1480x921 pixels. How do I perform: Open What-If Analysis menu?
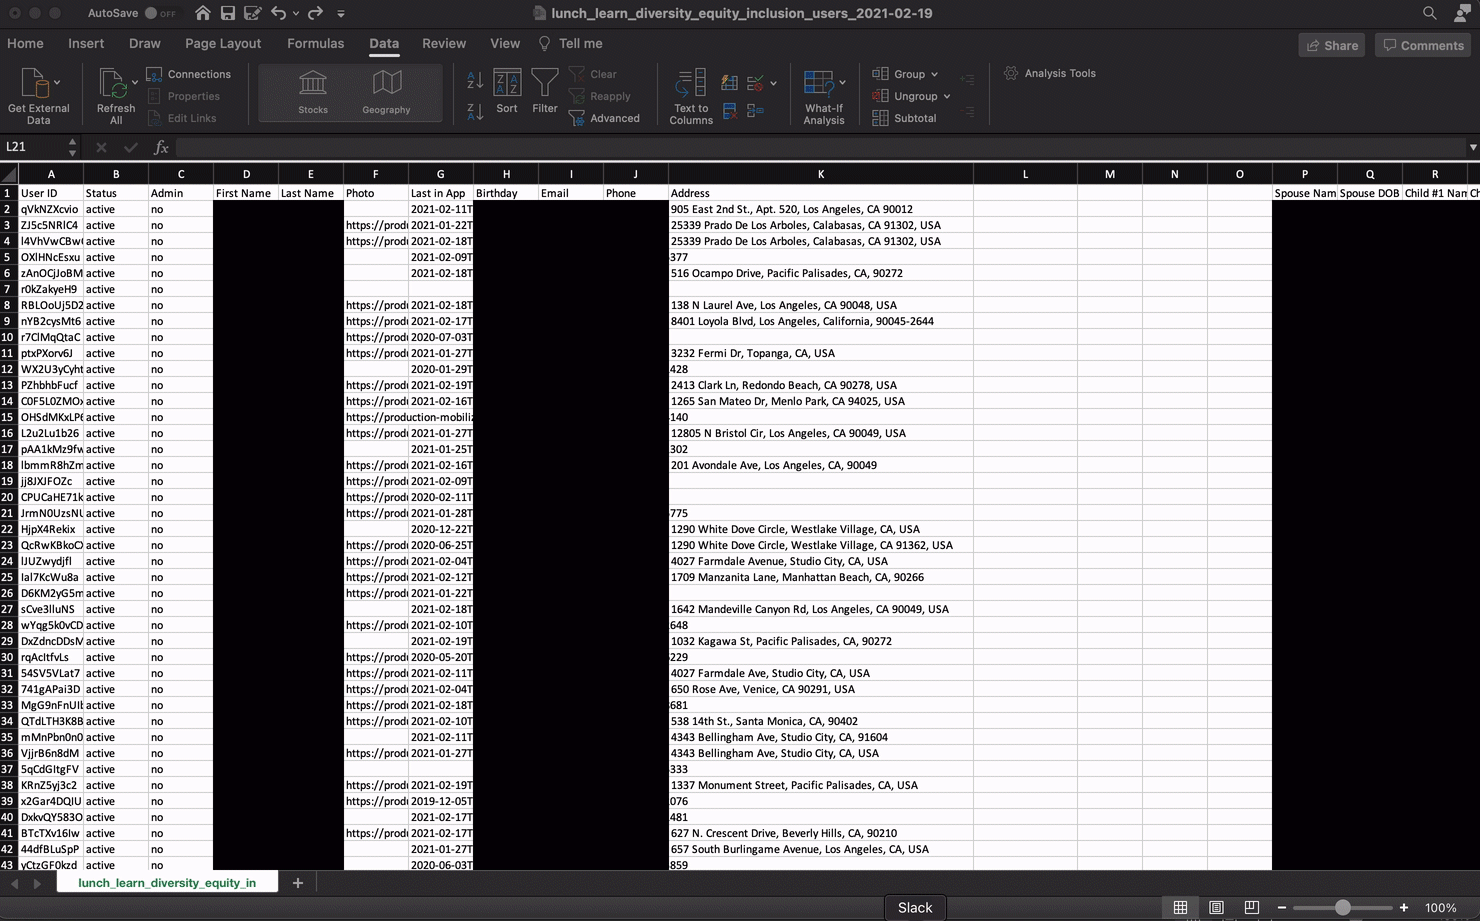click(x=824, y=97)
